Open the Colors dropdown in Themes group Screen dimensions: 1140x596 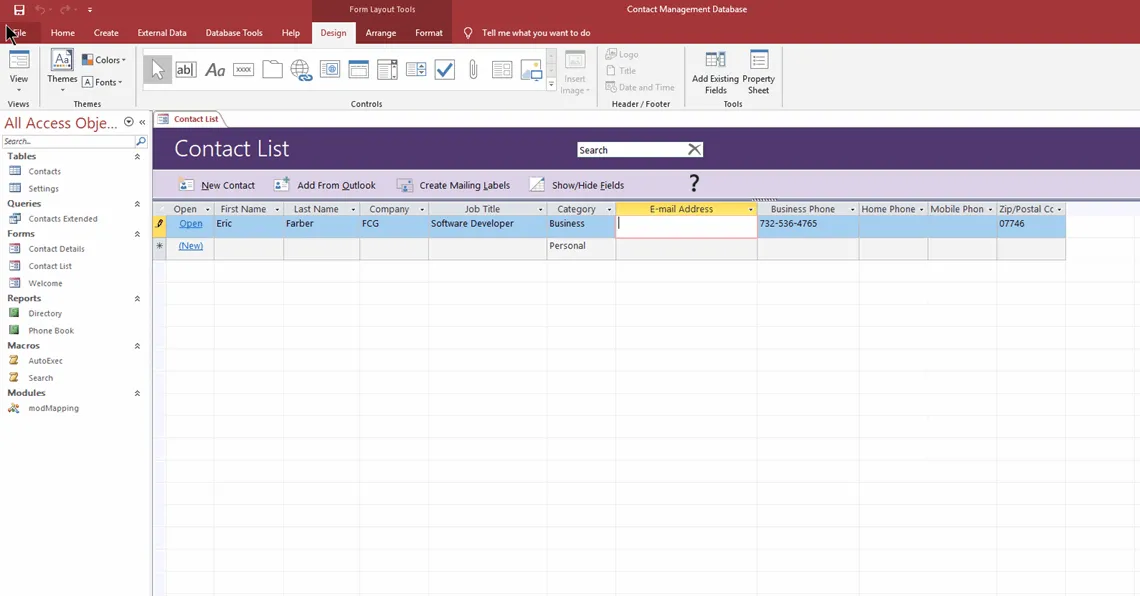(x=104, y=59)
